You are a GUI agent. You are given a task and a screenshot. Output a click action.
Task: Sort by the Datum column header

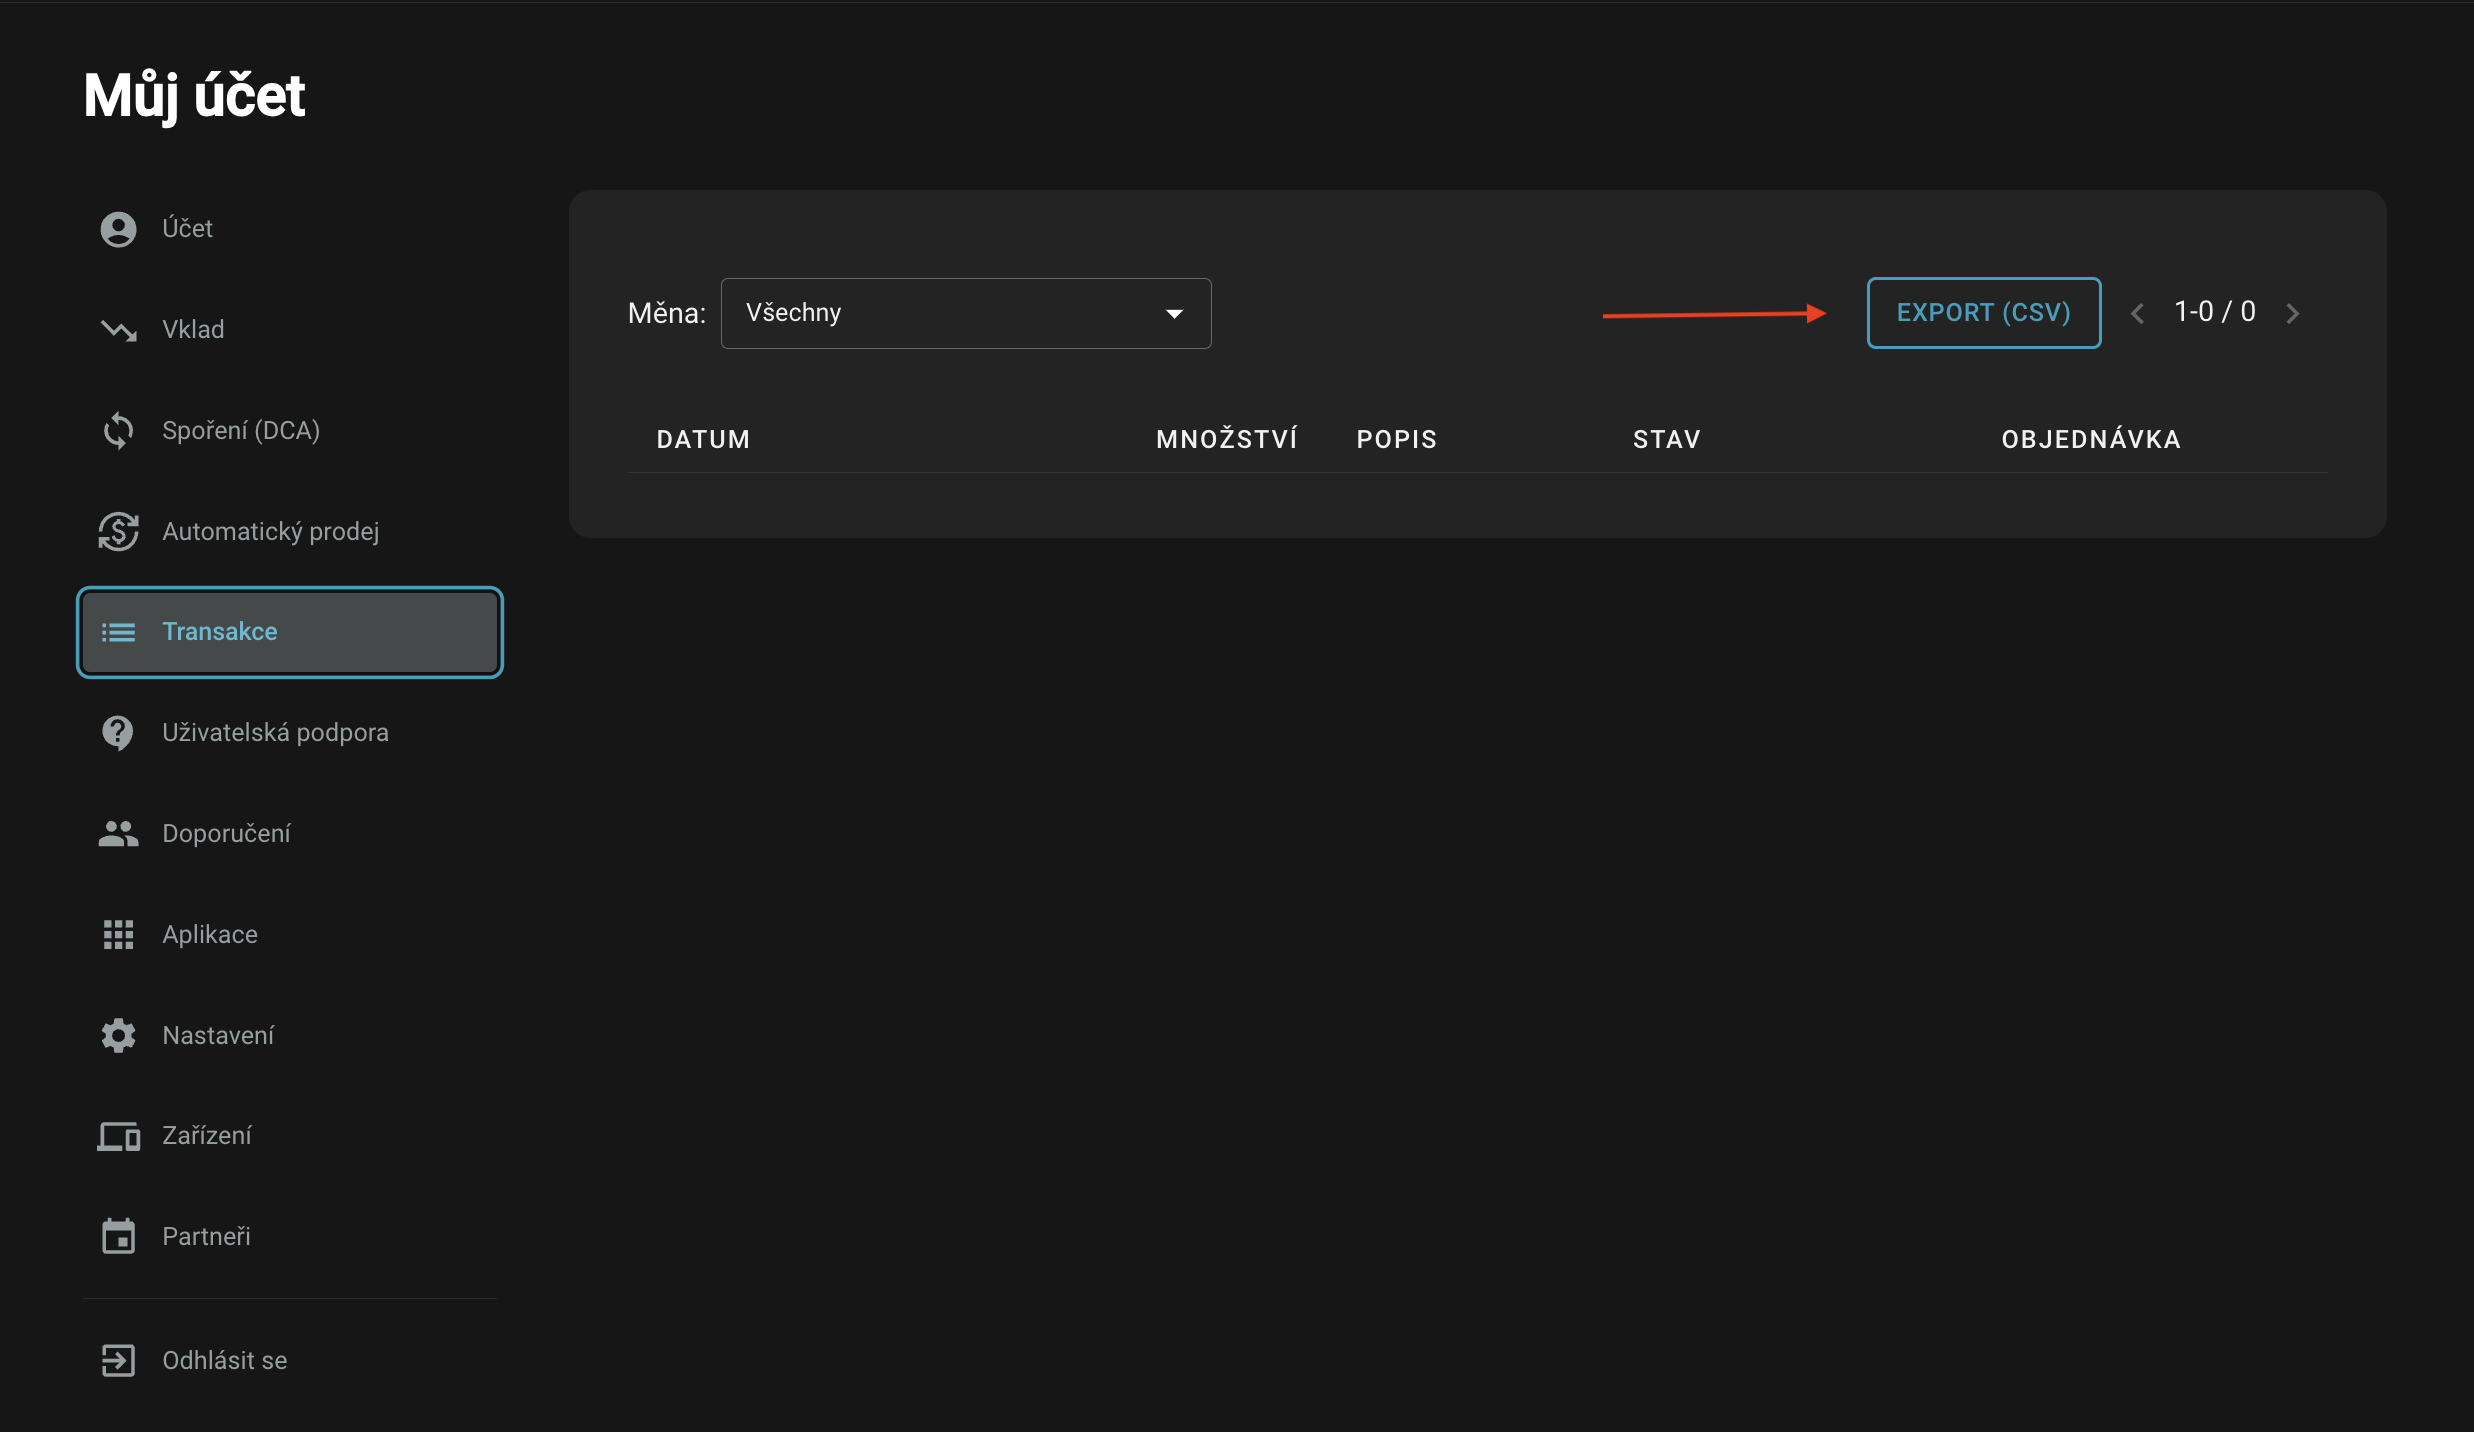pyautogui.click(x=703, y=439)
